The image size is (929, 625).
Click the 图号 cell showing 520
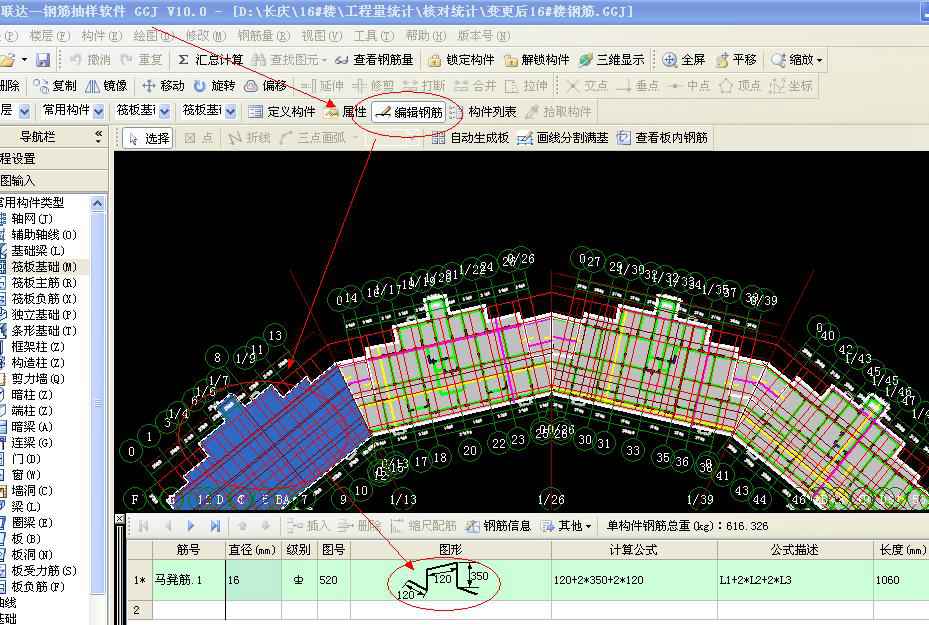pos(334,581)
